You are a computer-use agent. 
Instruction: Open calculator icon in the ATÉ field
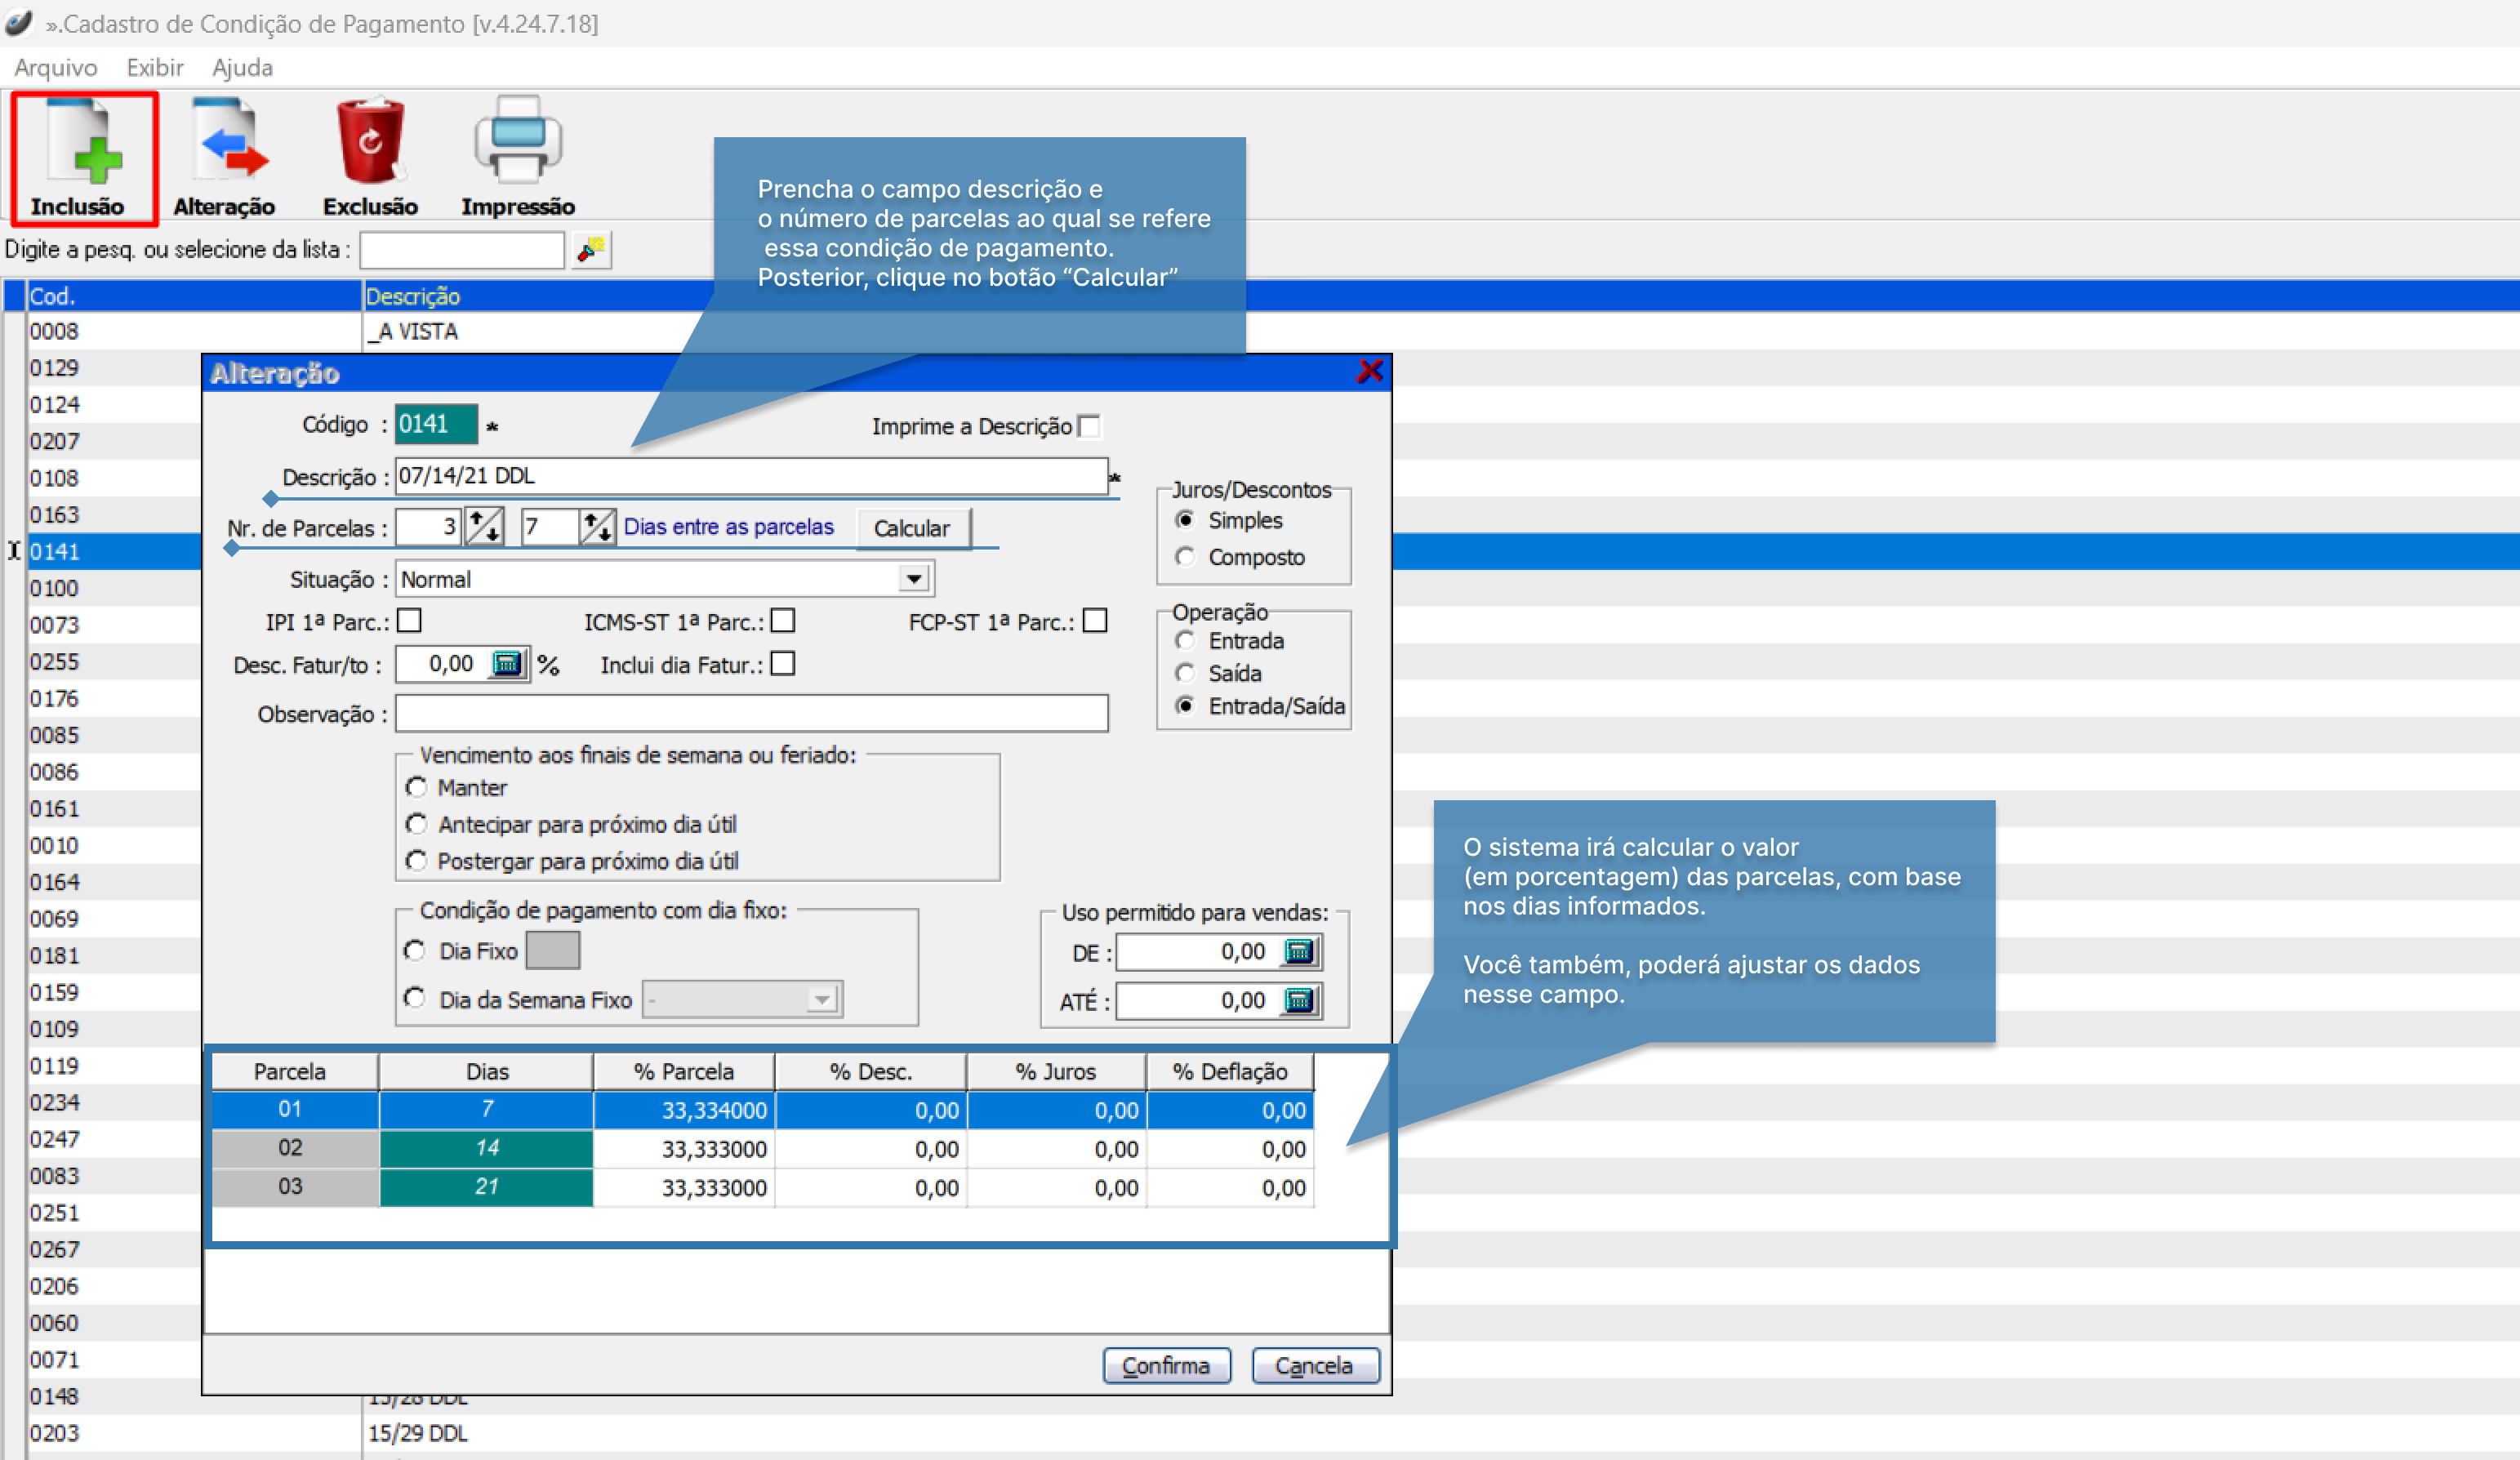tap(1298, 1000)
